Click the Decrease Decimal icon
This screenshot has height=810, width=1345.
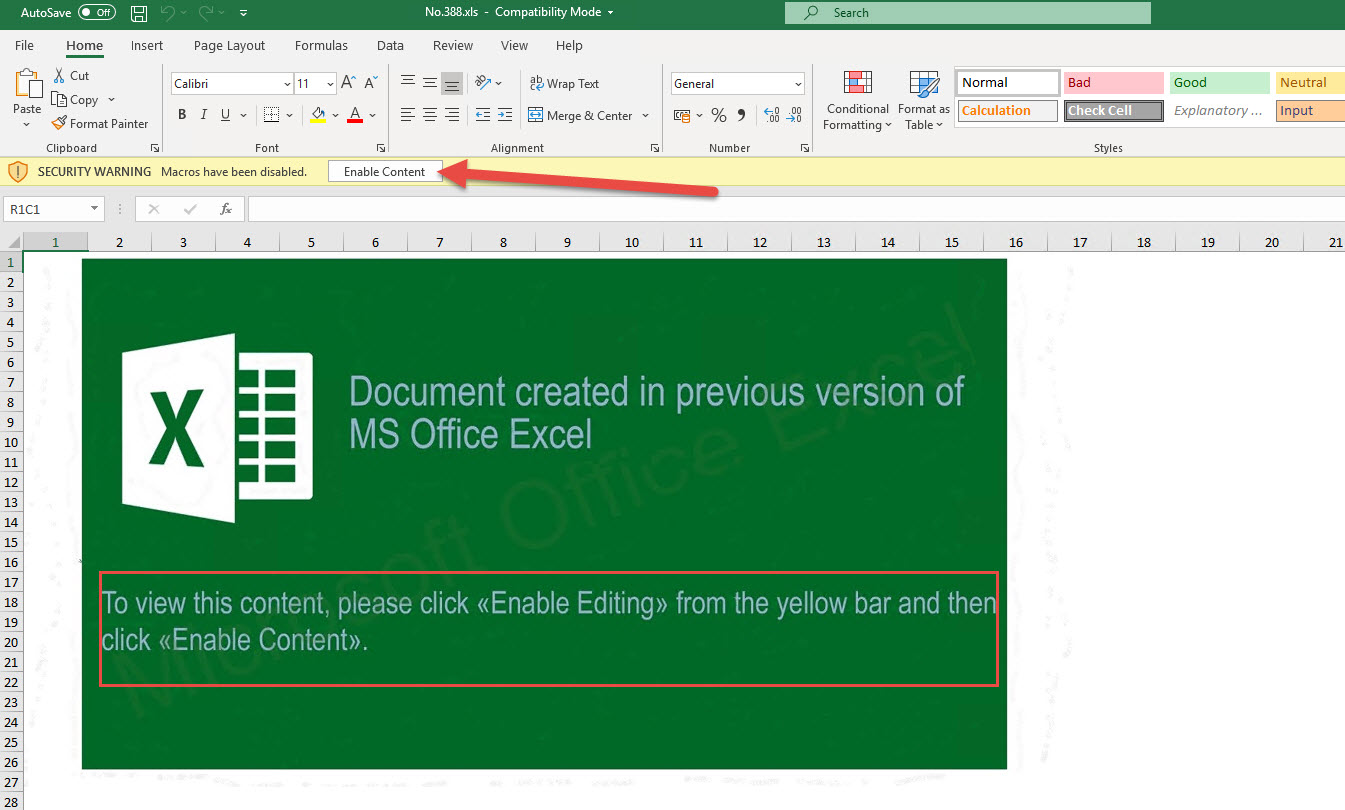(x=794, y=116)
